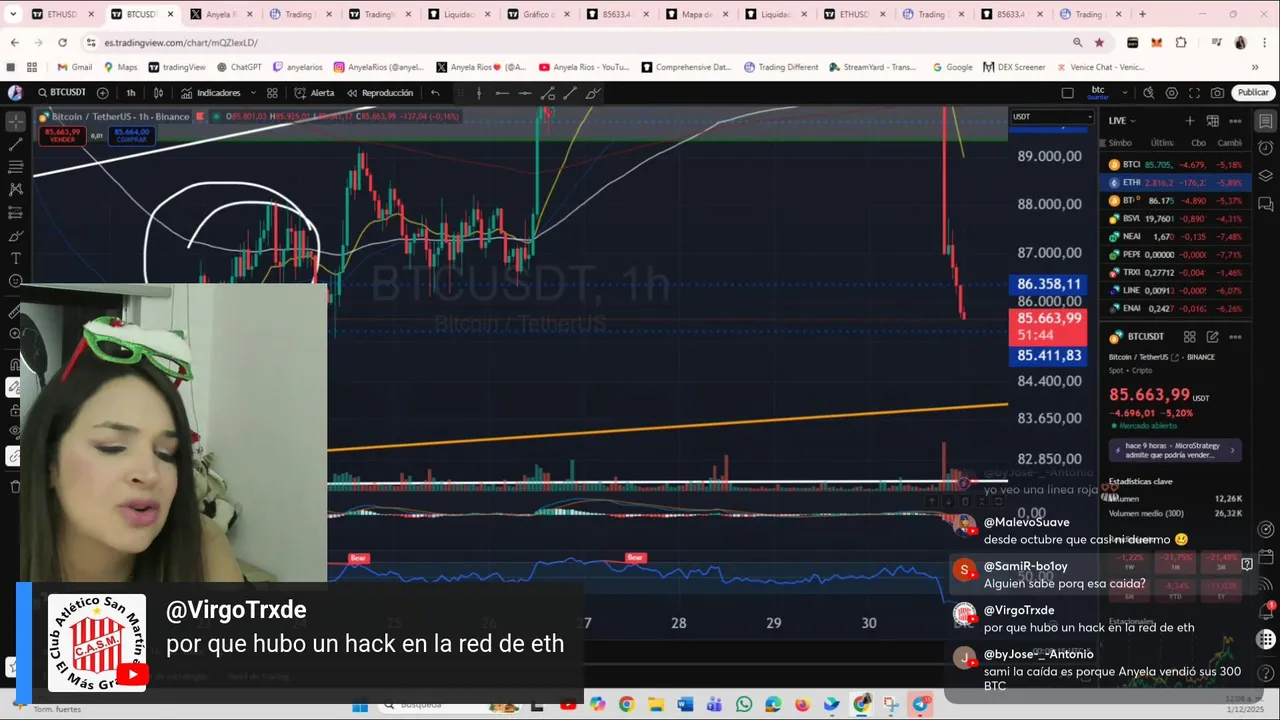Expand the LIVE watchlist dropdown
The width and height of the screenshot is (1280, 720).
pyautogui.click(x=1123, y=120)
